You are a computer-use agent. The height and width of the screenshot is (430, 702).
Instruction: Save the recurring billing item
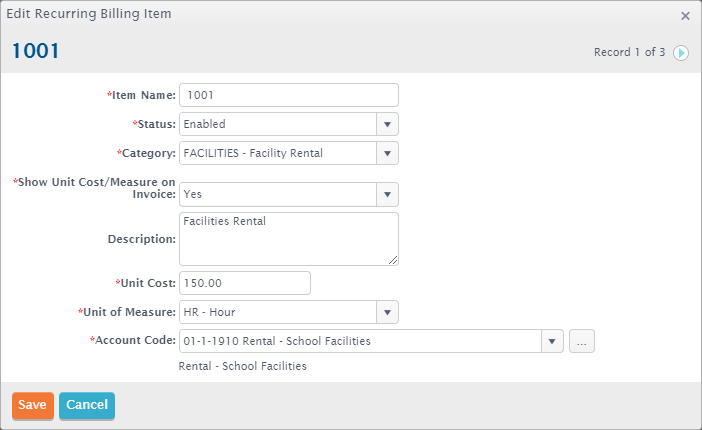click(x=33, y=405)
